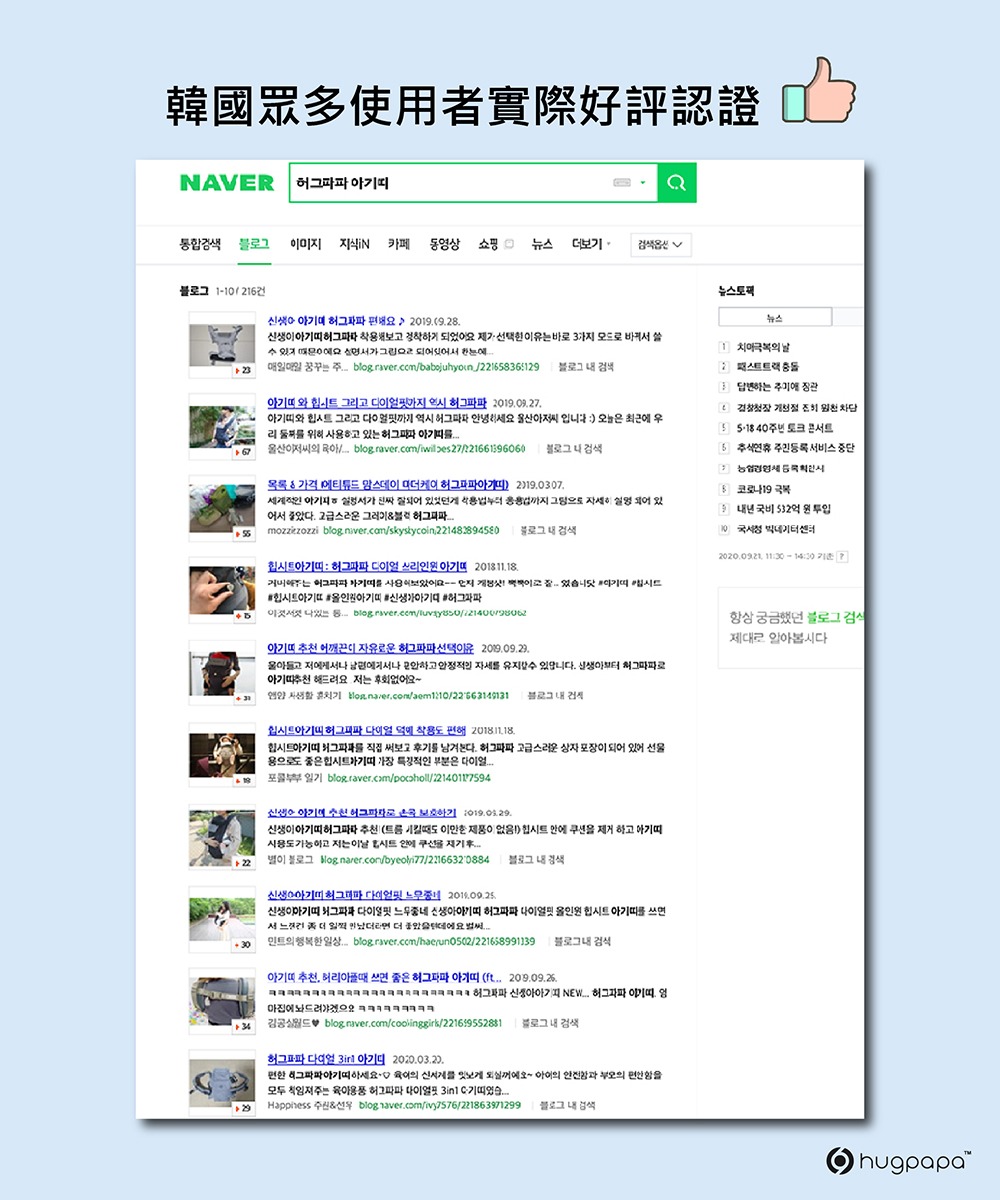Click the thumbs-up emoji in the header
The height and width of the screenshot is (1200, 1000).
(818, 91)
